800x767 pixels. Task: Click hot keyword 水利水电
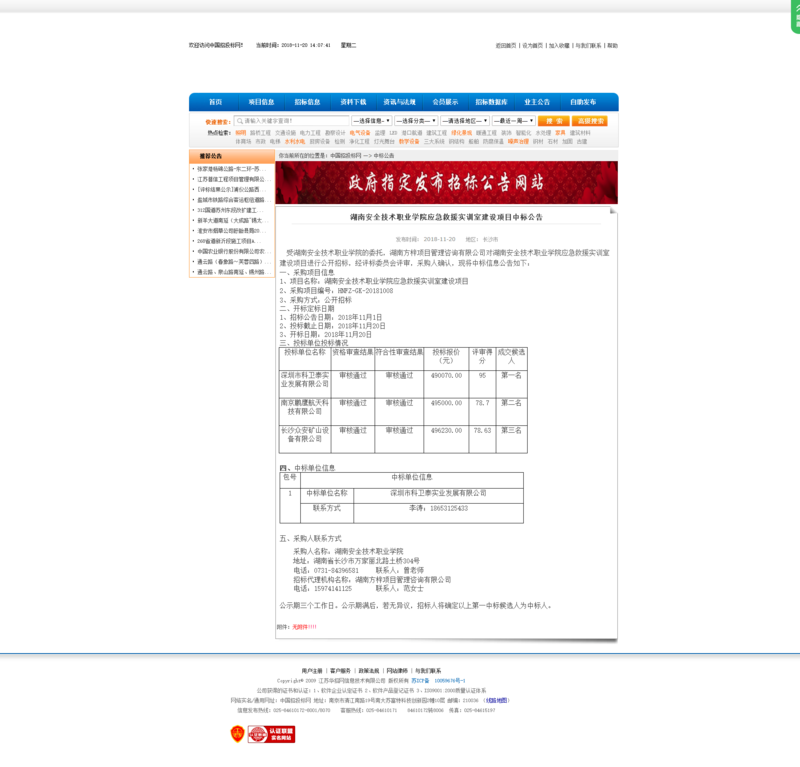(x=294, y=141)
